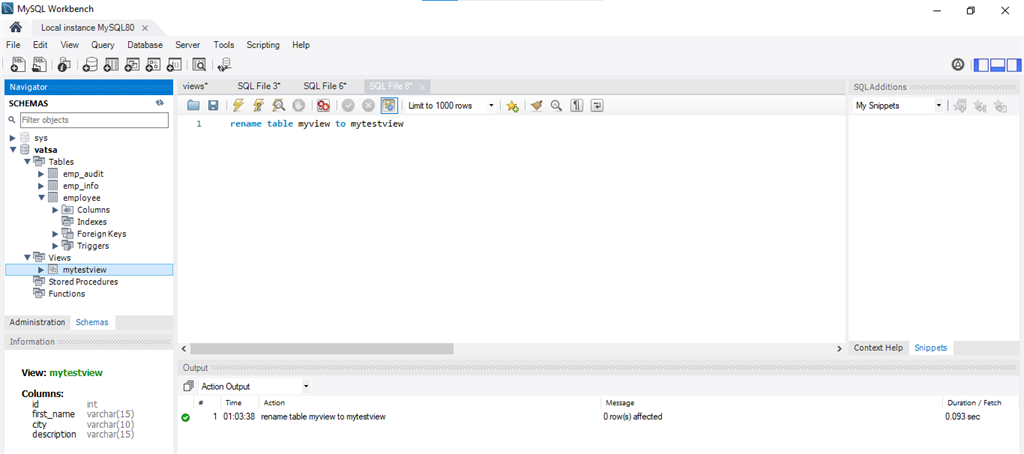Click the Home tab icon
This screenshot has height=454, width=1024.
pyautogui.click(x=16, y=27)
